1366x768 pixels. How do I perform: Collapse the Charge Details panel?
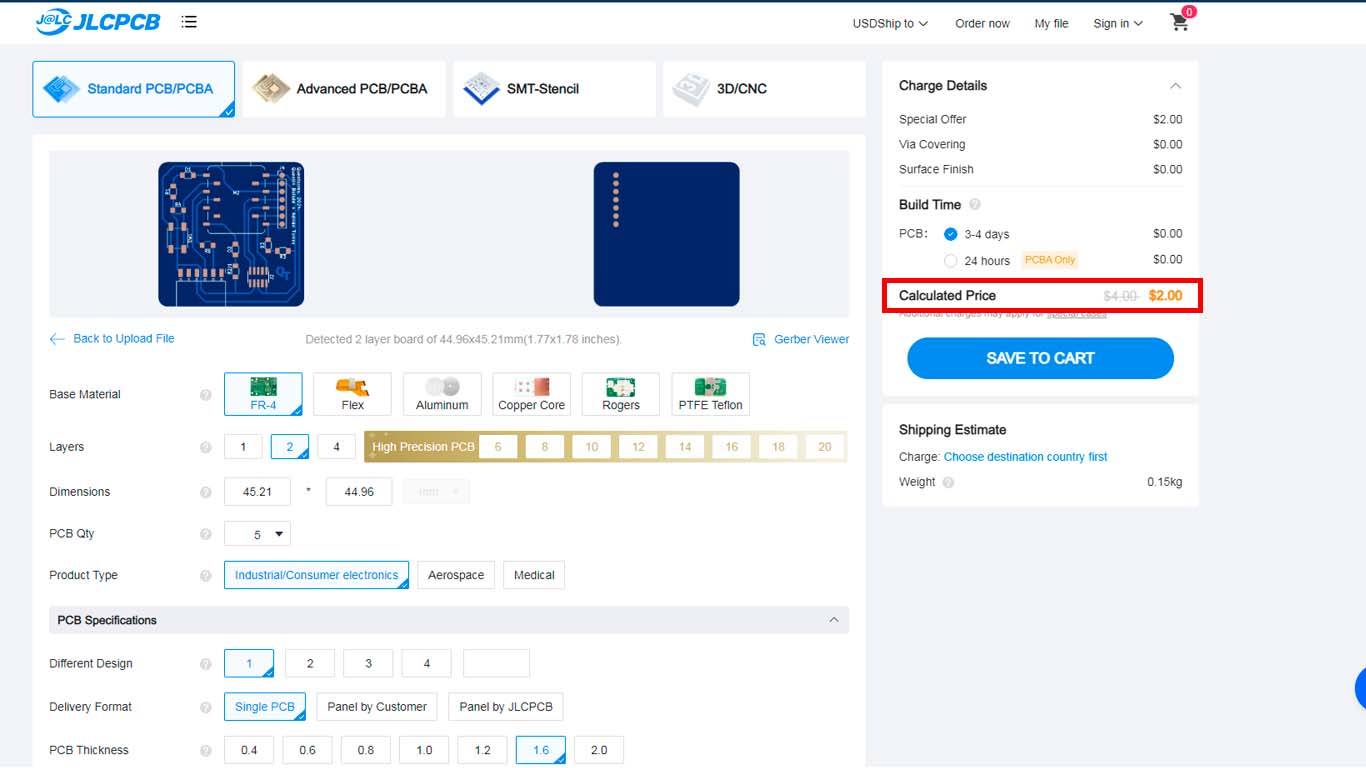coord(1175,86)
